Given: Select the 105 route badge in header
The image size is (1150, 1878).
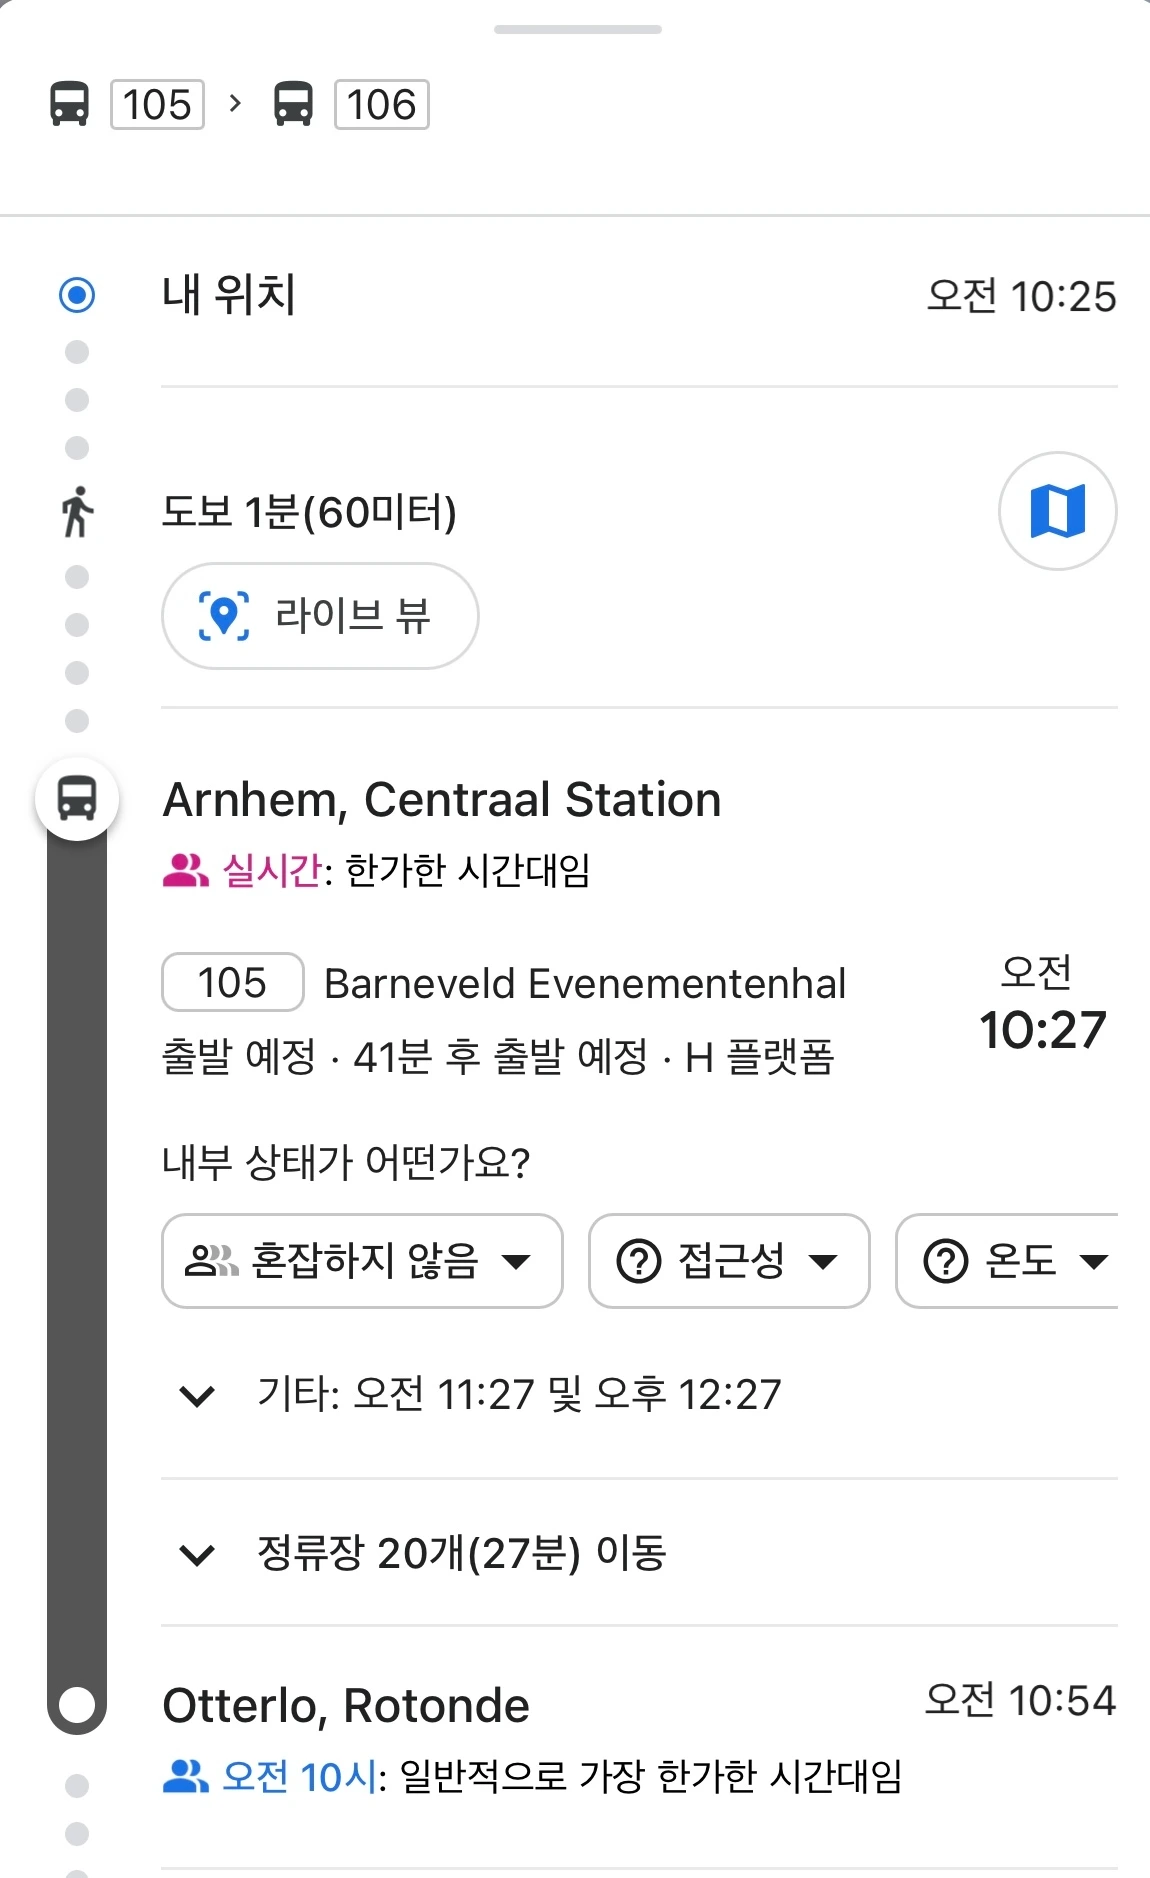Looking at the screenshot, I should click(x=157, y=104).
